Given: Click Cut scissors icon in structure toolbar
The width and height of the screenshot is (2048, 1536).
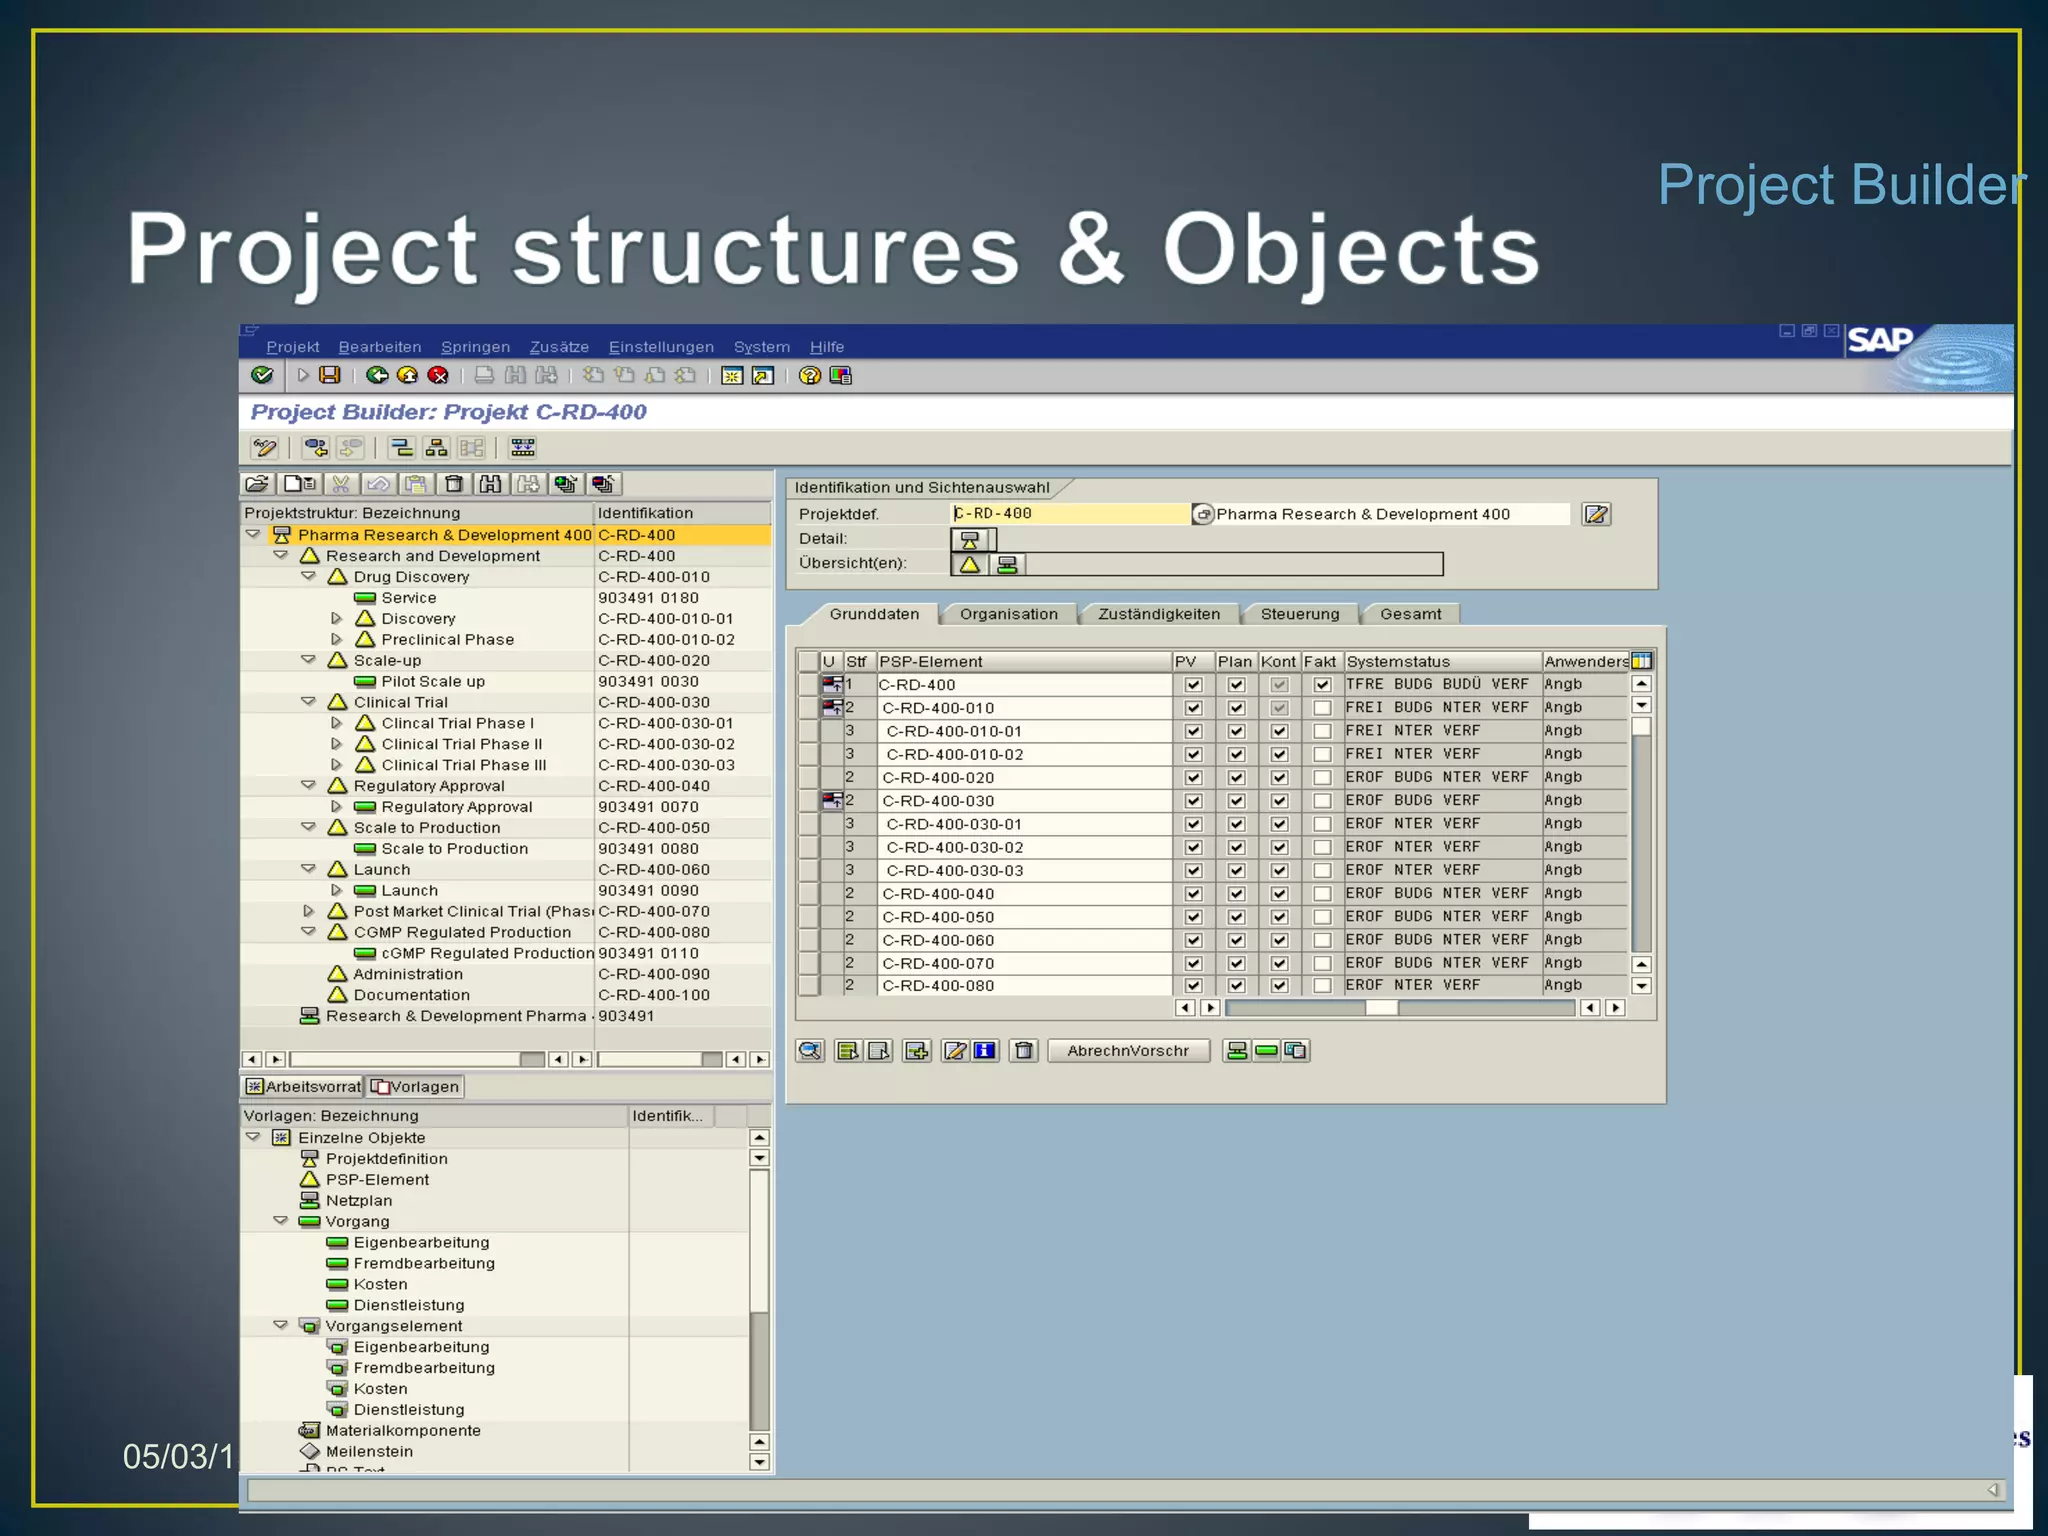Looking at the screenshot, I should click(340, 484).
